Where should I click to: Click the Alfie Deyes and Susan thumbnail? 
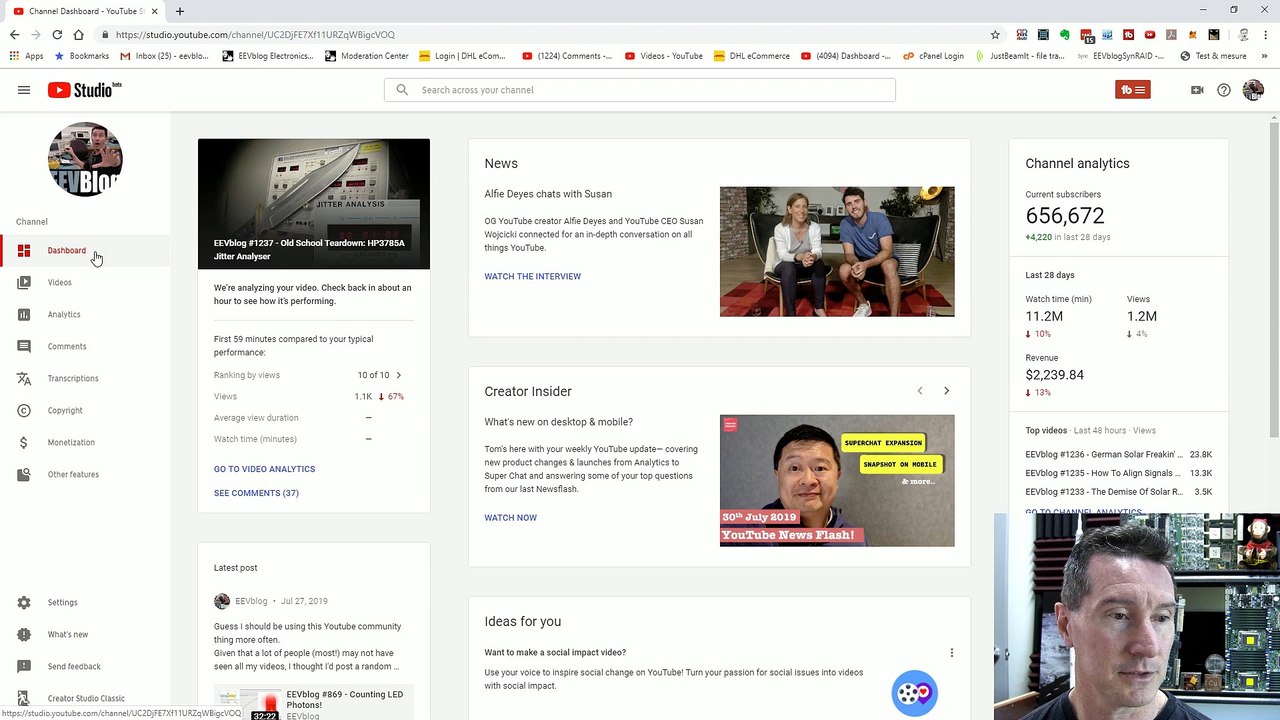[x=837, y=251]
